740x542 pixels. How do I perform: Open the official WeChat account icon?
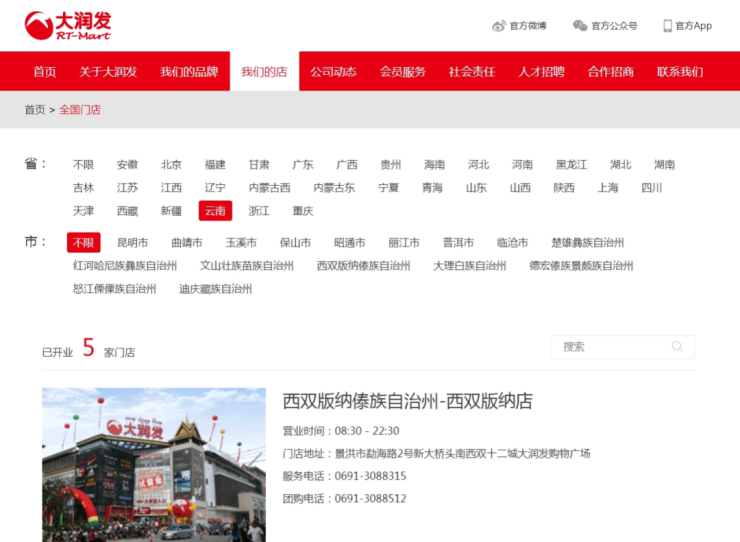(580, 25)
